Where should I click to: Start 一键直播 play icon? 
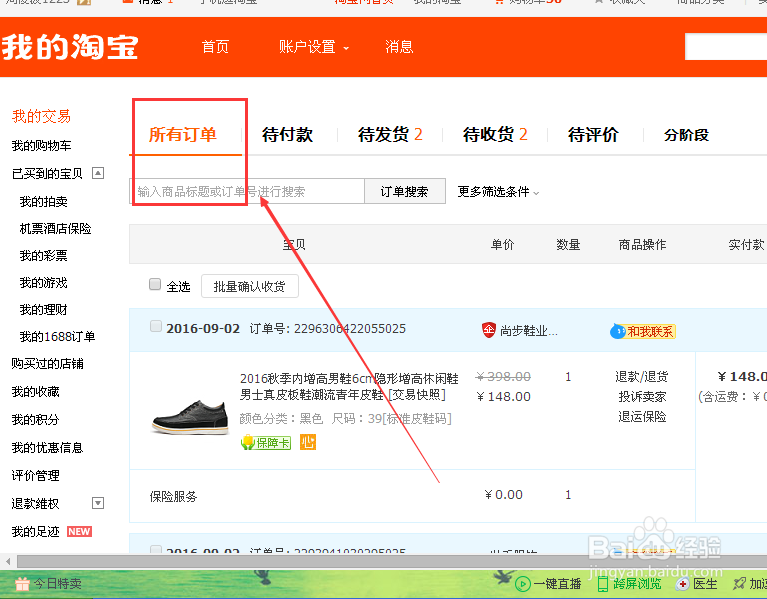coord(523,584)
